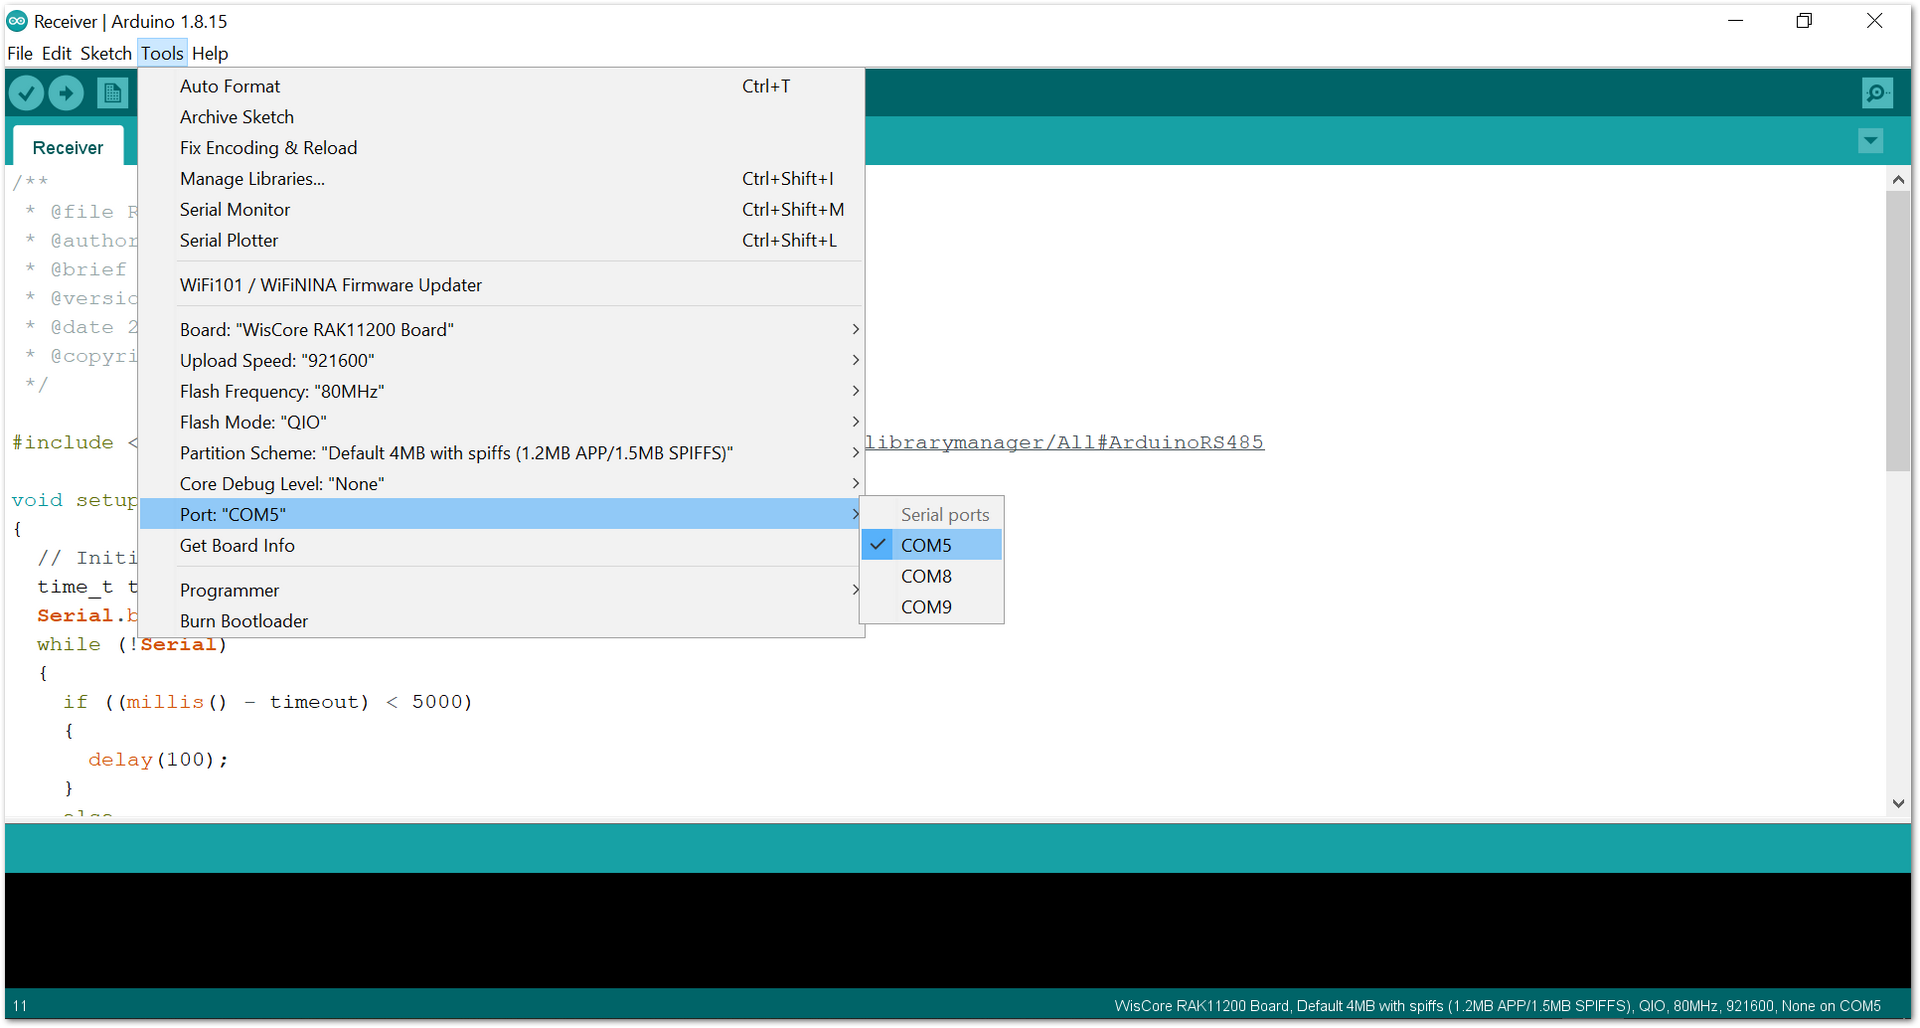
Task: Expand Core Debug Level submenu
Action: [x=501, y=484]
